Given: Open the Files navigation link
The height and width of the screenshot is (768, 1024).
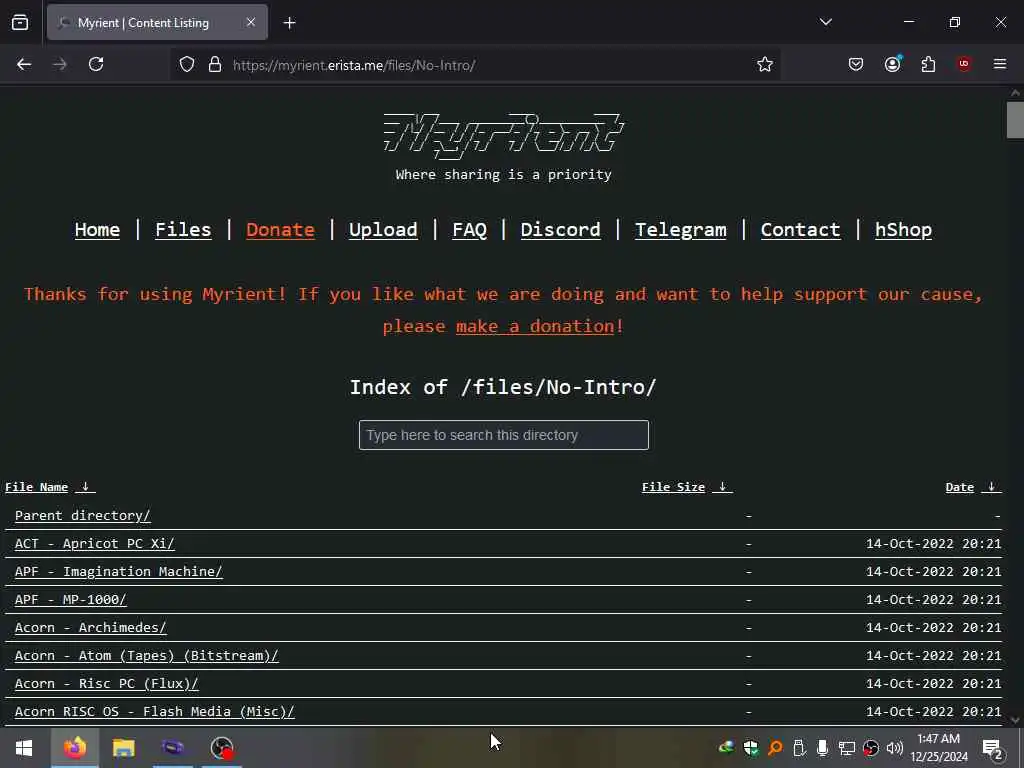Looking at the screenshot, I should (183, 230).
